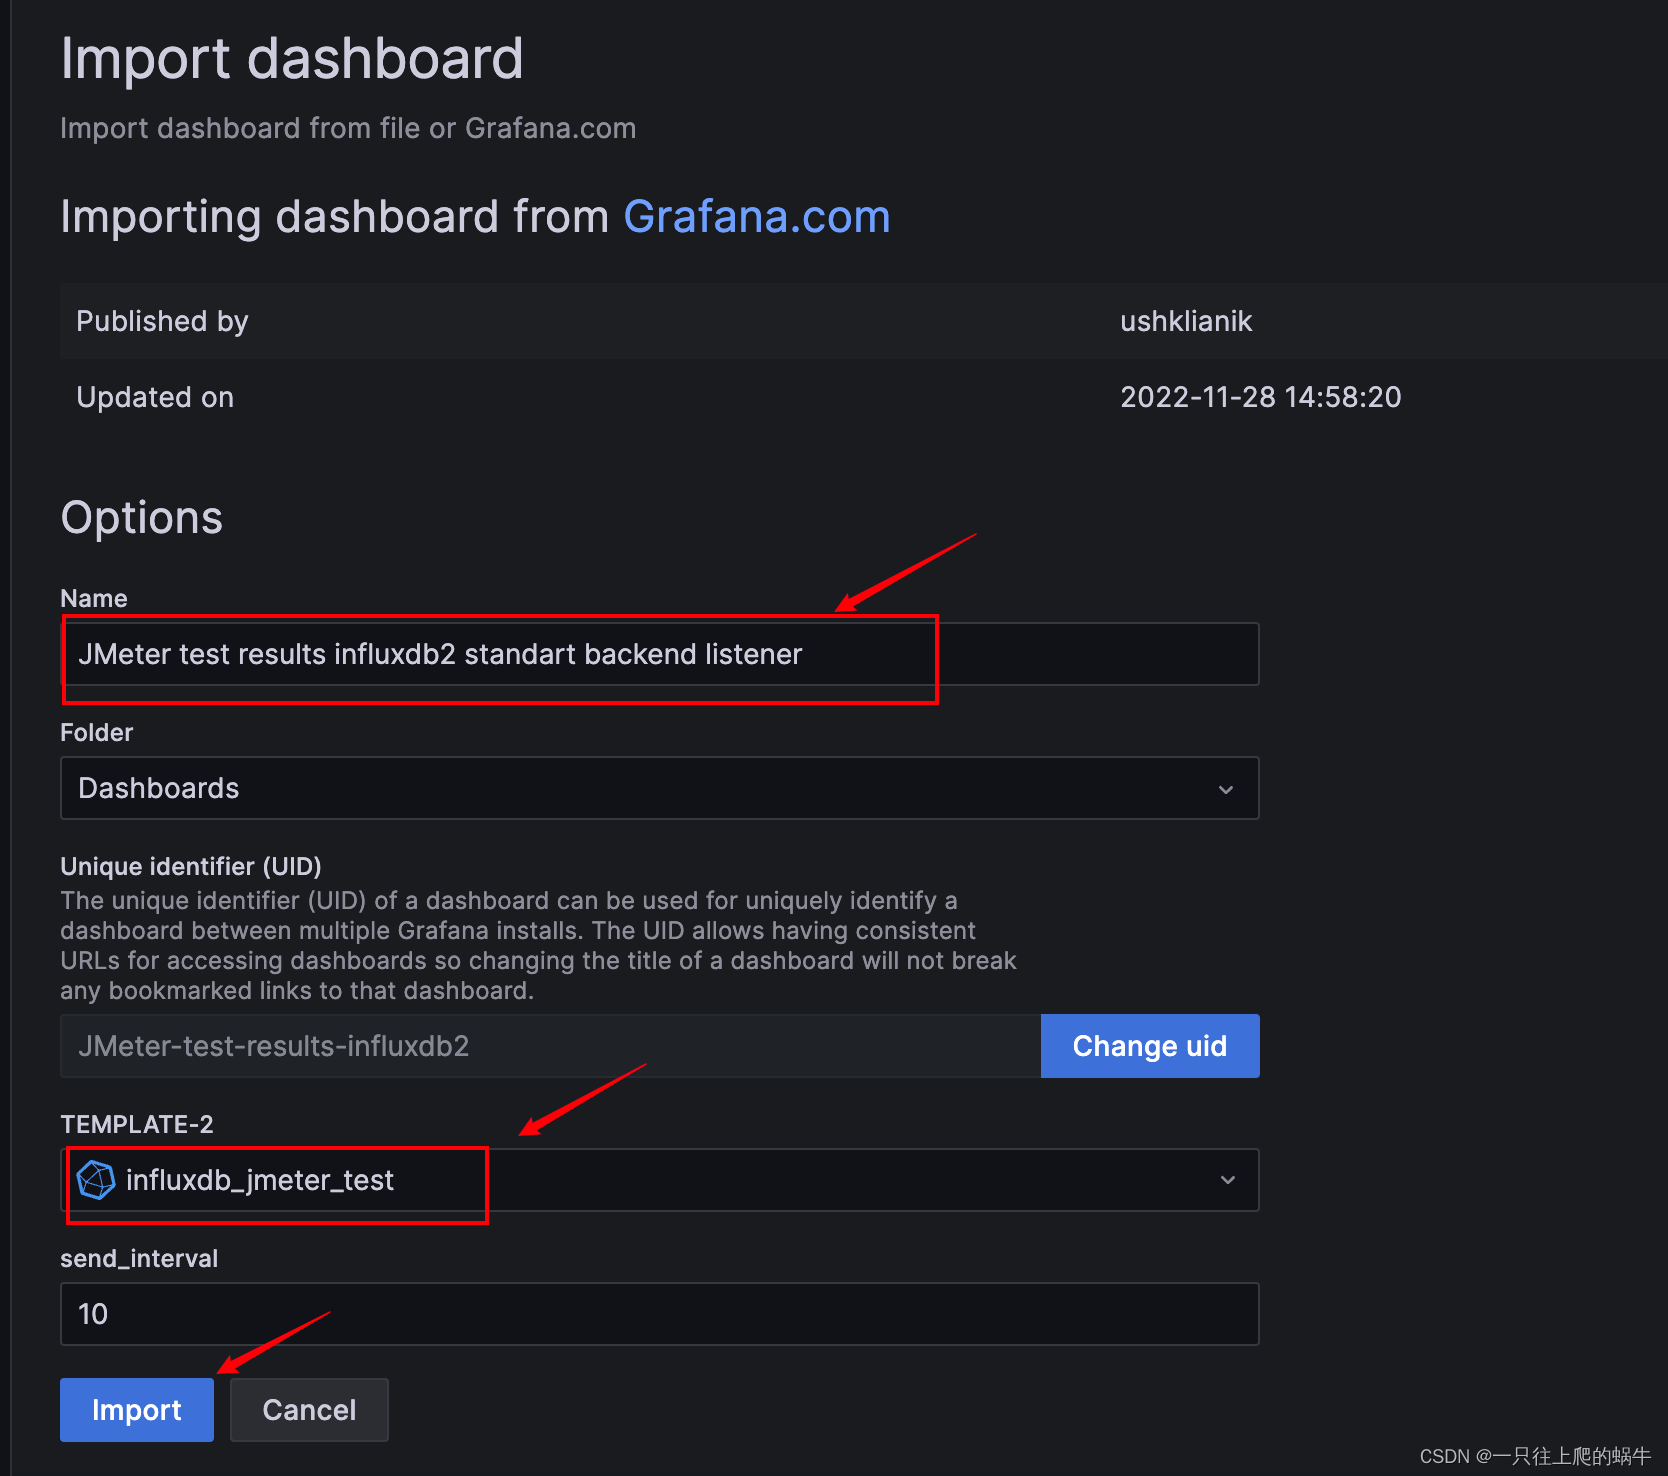This screenshot has width=1668, height=1476.
Task: Click the send_interval field label
Action: (139, 1258)
